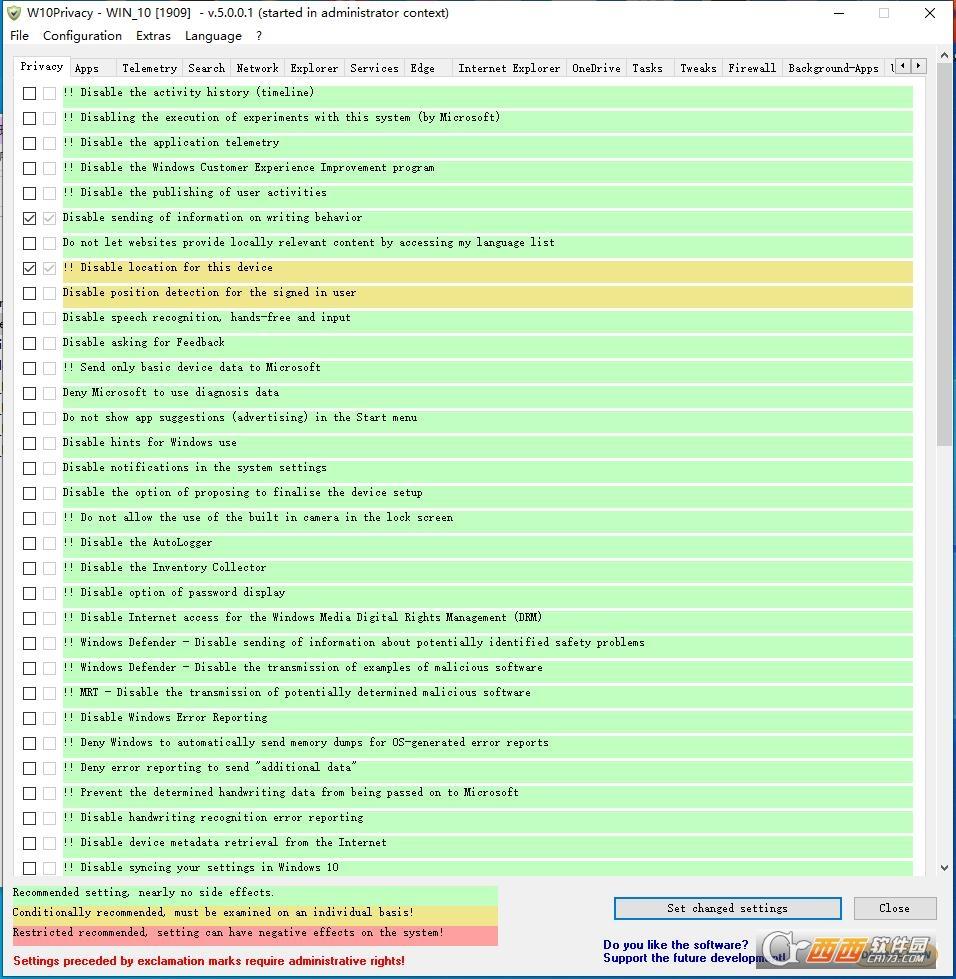Select 'Disable the option of proposing to finalise' text
The width and height of the screenshot is (956, 979).
[x=242, y=493]
